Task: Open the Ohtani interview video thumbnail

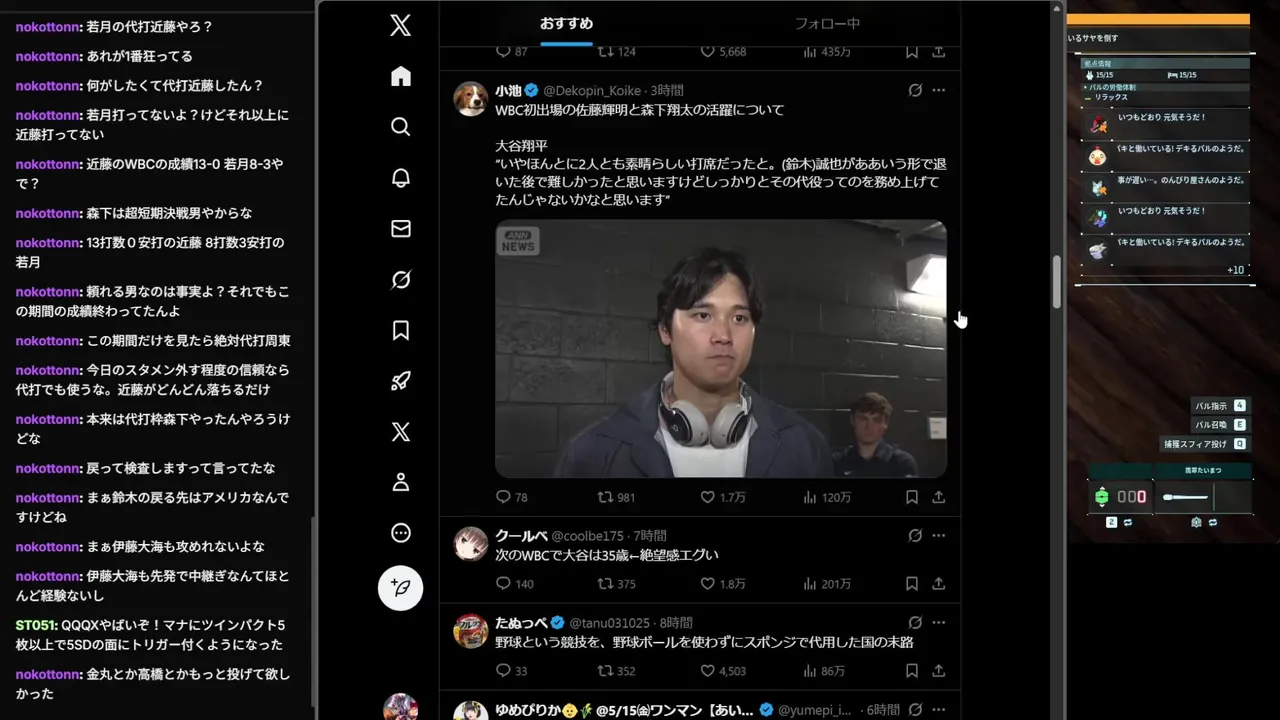Action: click(x=721, y=349)
